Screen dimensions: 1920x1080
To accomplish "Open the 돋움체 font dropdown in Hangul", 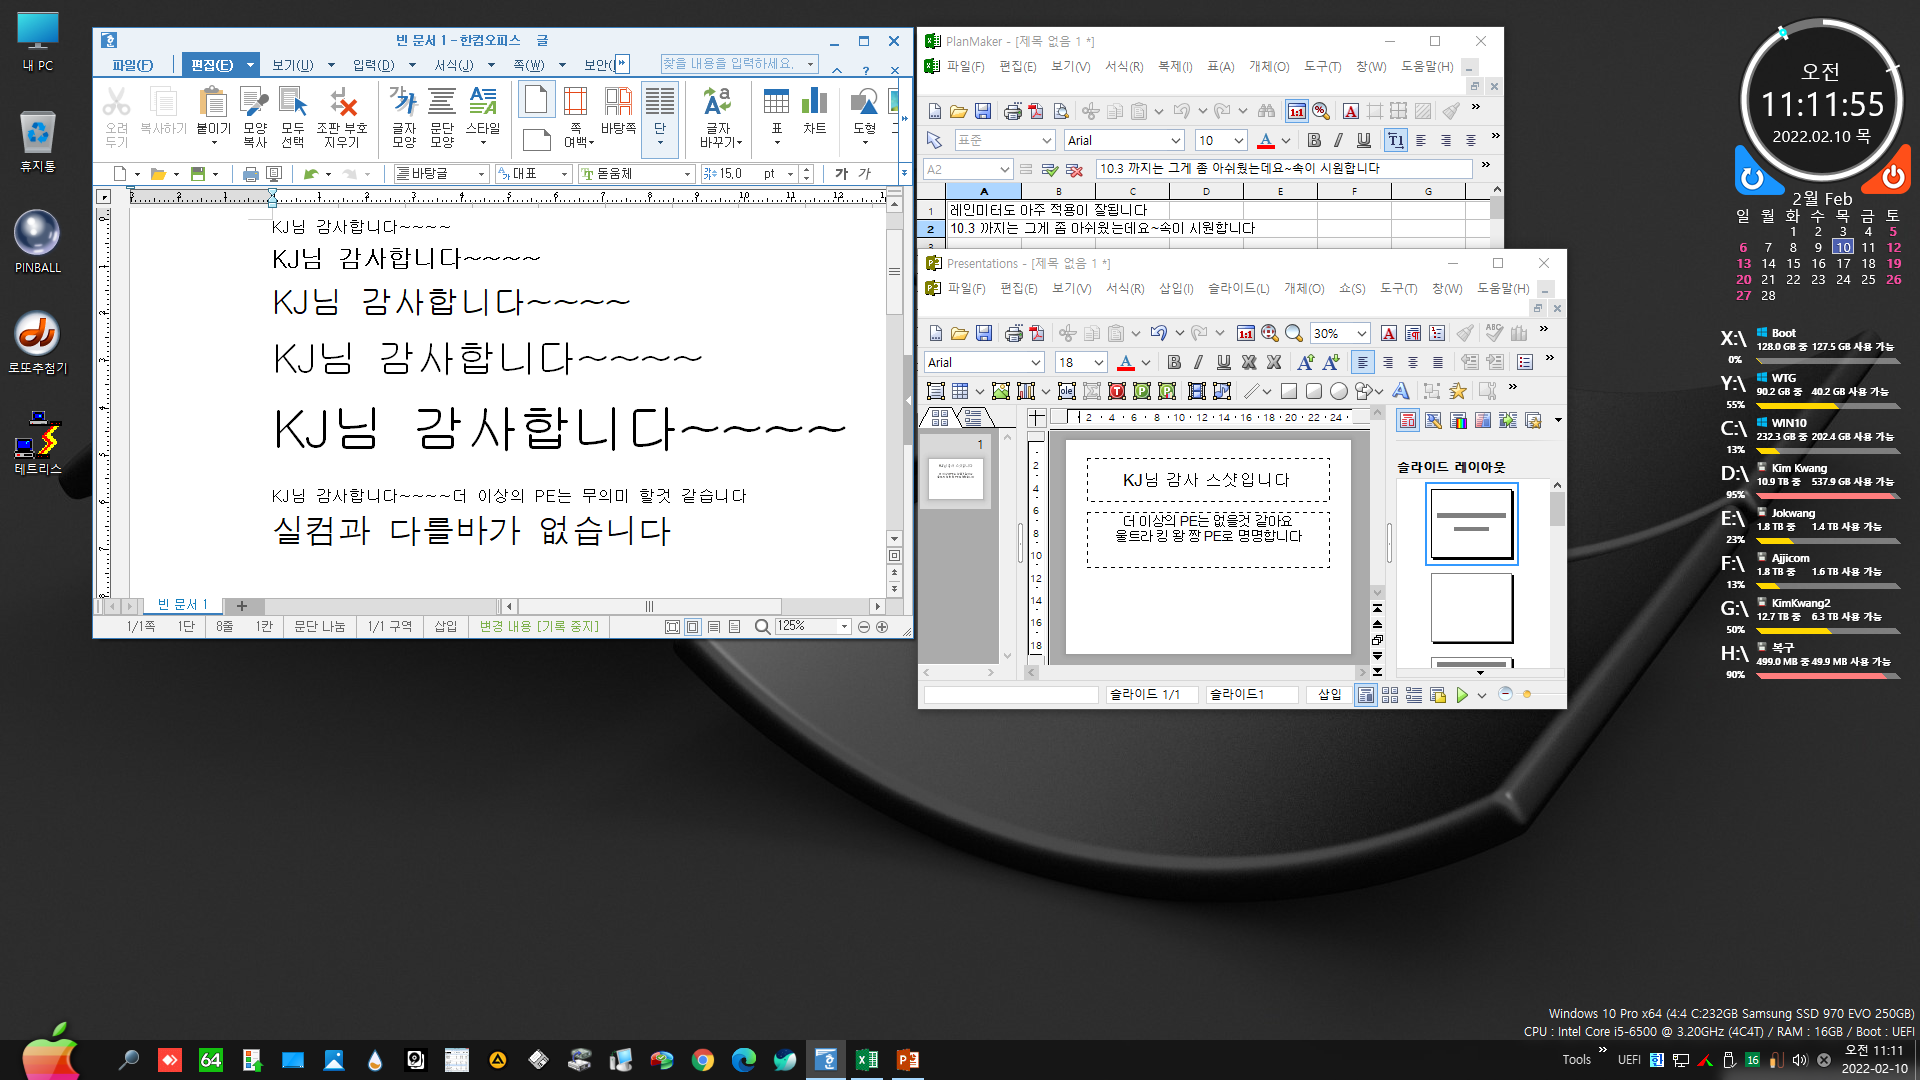I will tap(687, 174).
